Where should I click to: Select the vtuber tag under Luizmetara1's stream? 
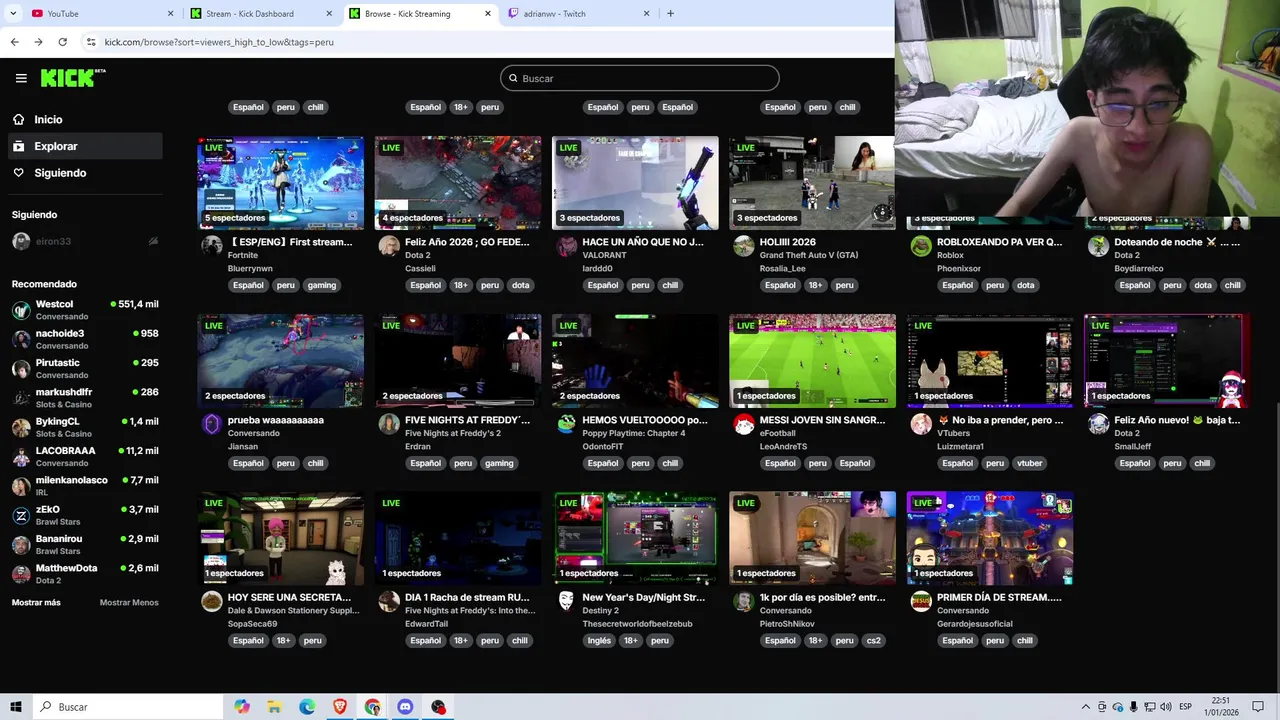coord(1029,463)
